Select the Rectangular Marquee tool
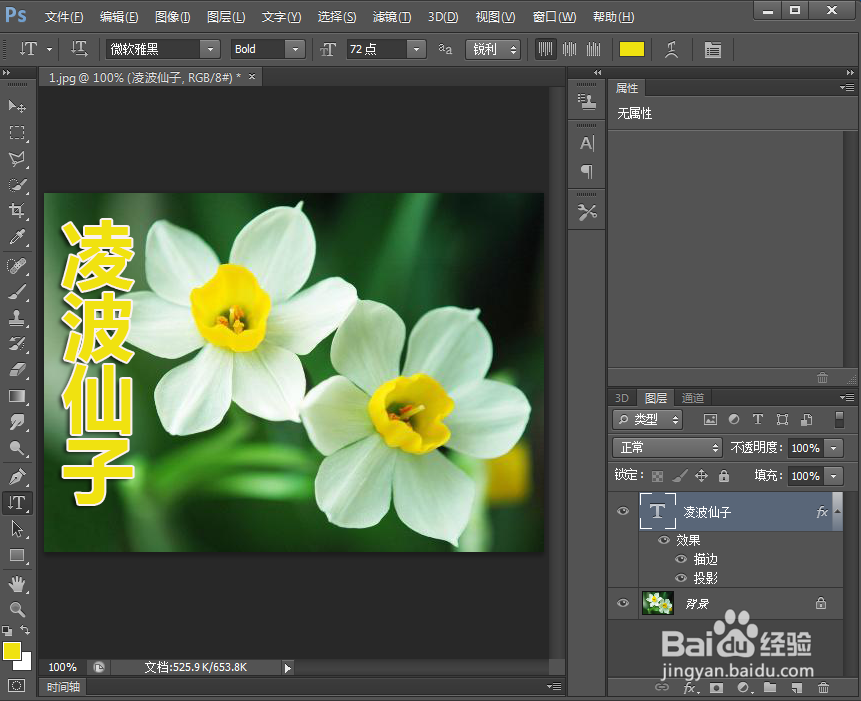861x701 pixels. point(17,132)
